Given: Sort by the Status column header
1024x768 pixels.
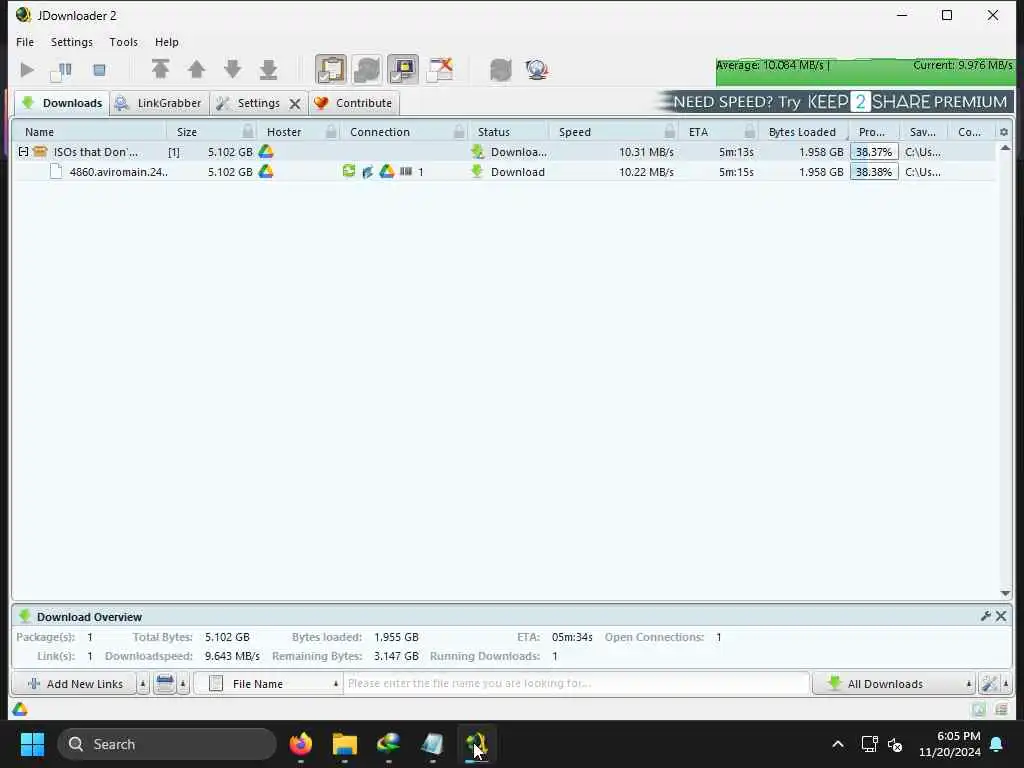Looking at the screenshot, I should tap(509, 132).
